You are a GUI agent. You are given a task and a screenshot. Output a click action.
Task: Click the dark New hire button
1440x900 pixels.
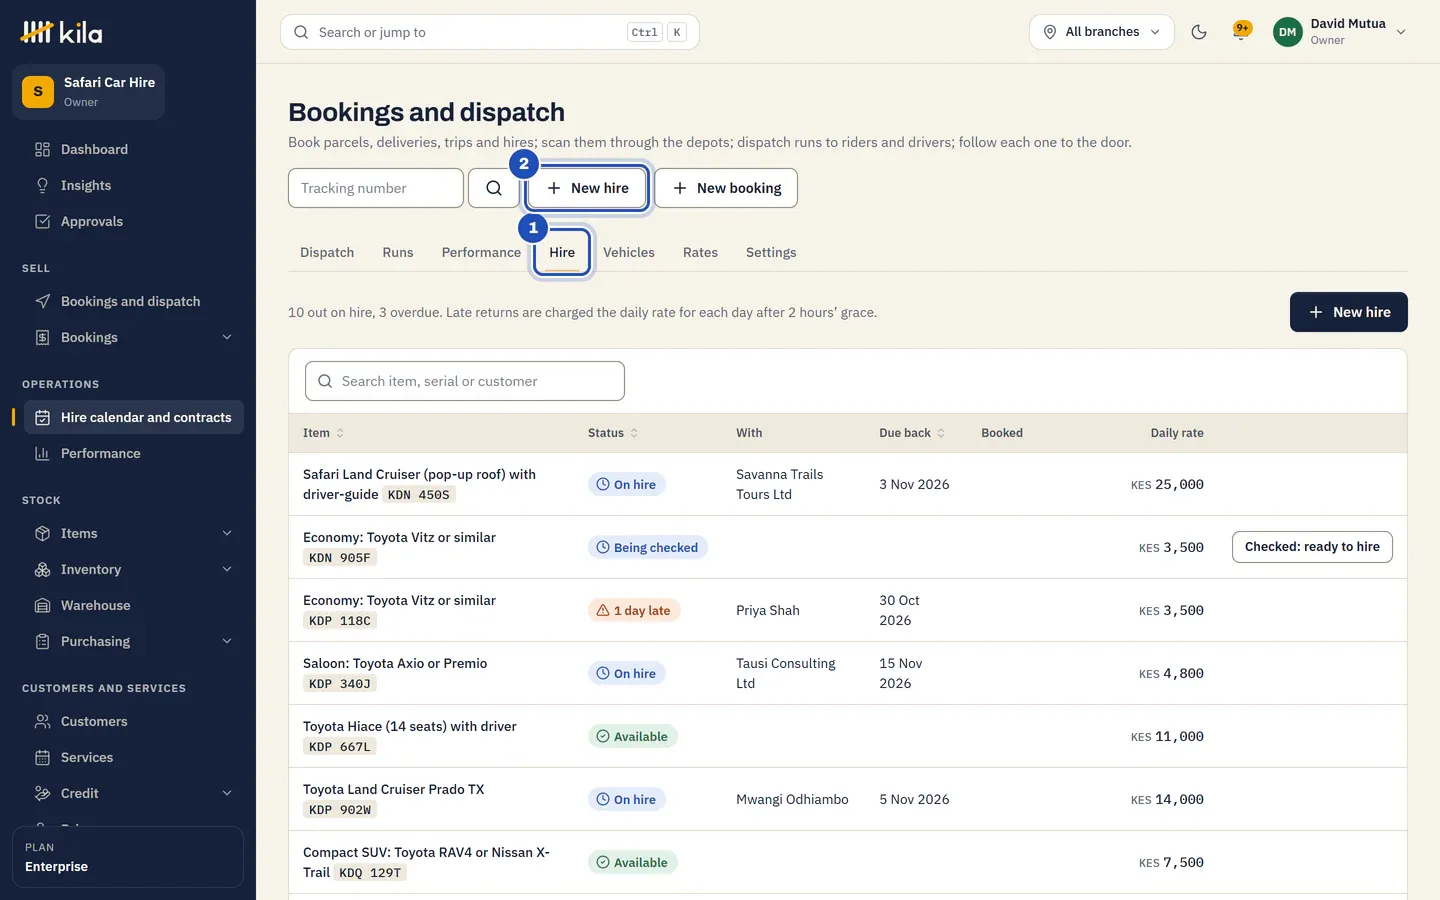(1349, 312)
